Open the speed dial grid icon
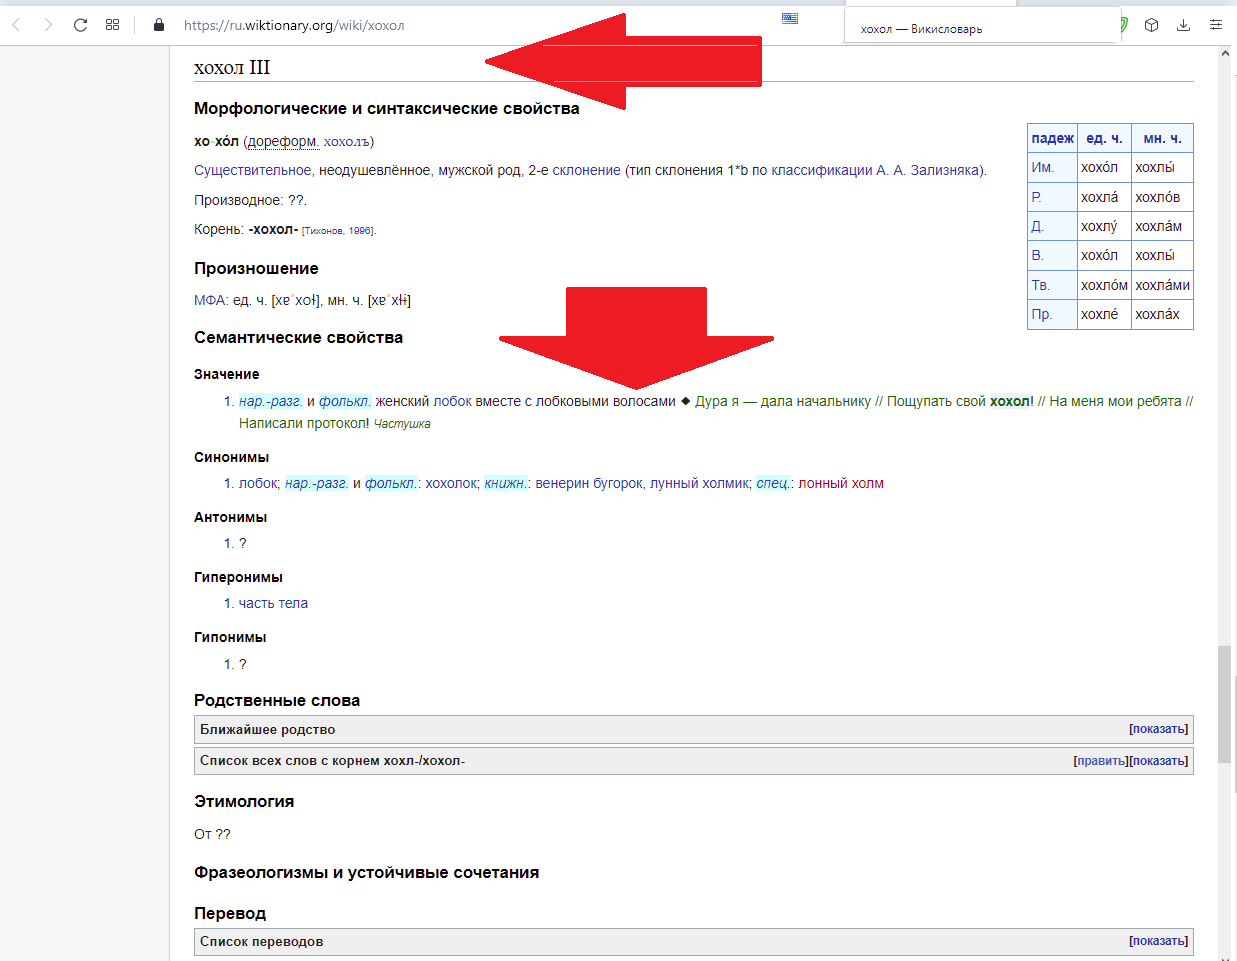Screen dimensions: 1237x961 [112, 25]
